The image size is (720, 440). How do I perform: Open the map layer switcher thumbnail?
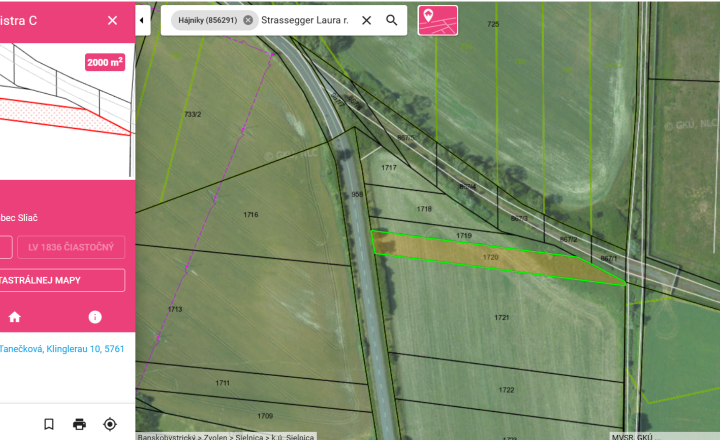tap(438, 20)
